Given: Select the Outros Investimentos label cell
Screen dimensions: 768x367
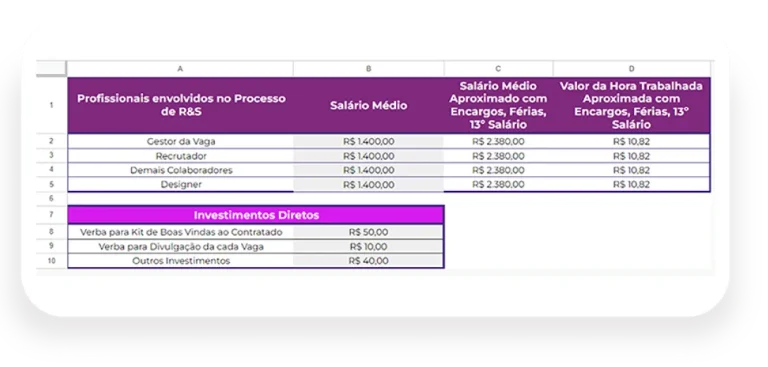Looking at the screenshot, I should pos(181,261).
